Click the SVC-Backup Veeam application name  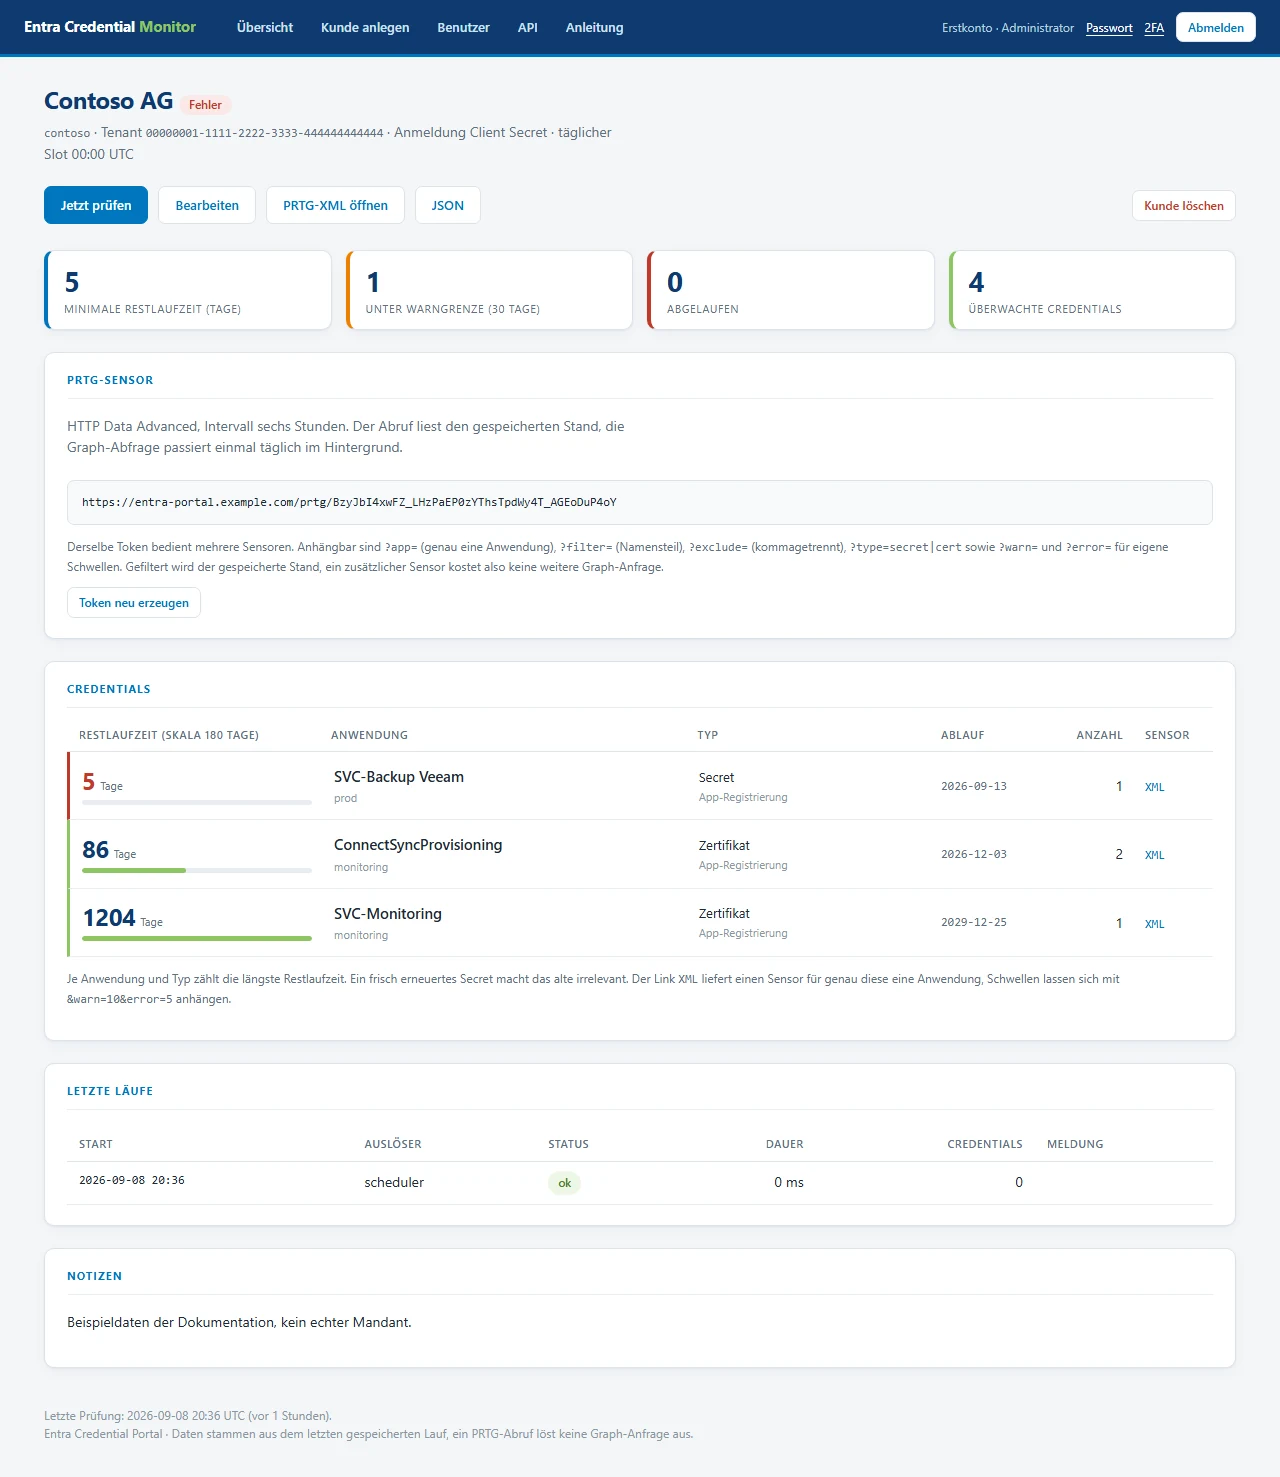[x=399, y=777]
